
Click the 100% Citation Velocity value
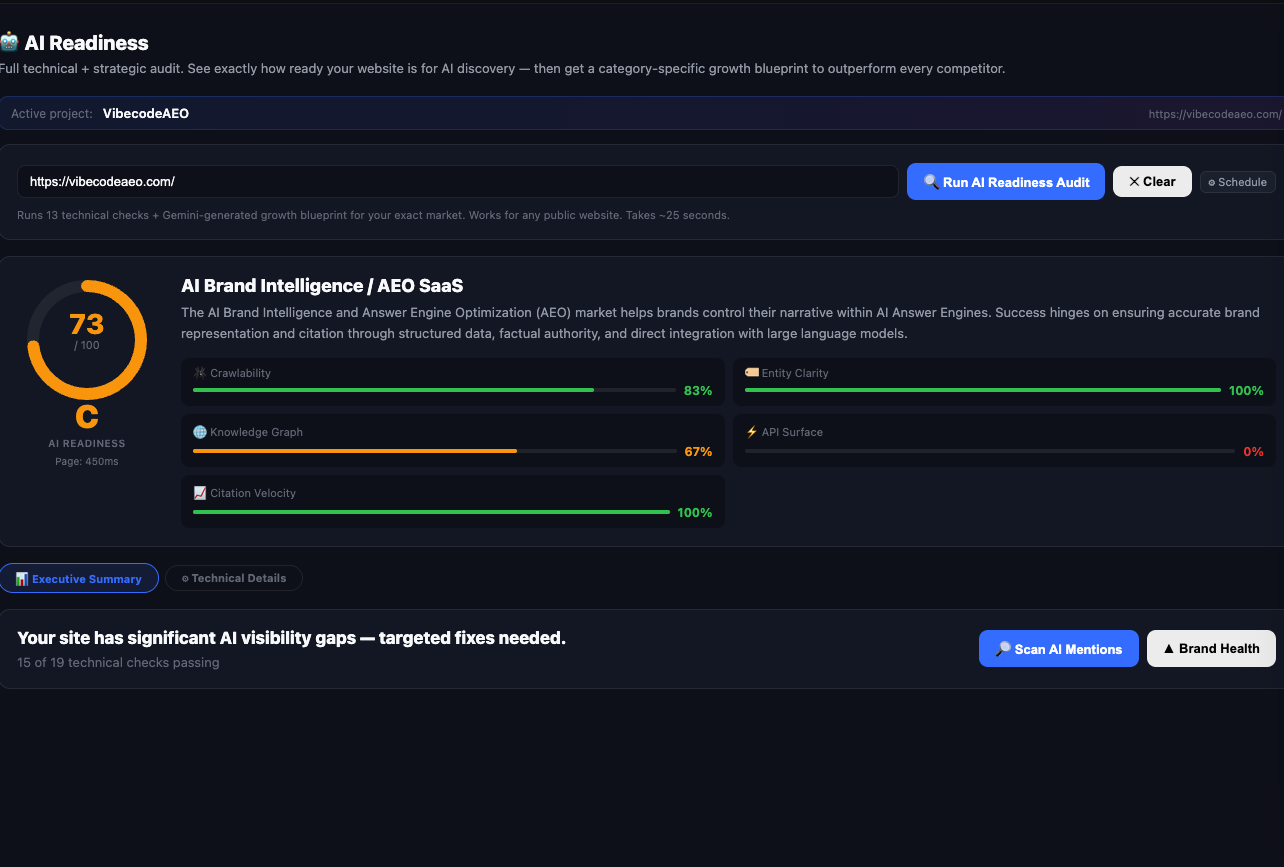[695, 513]
